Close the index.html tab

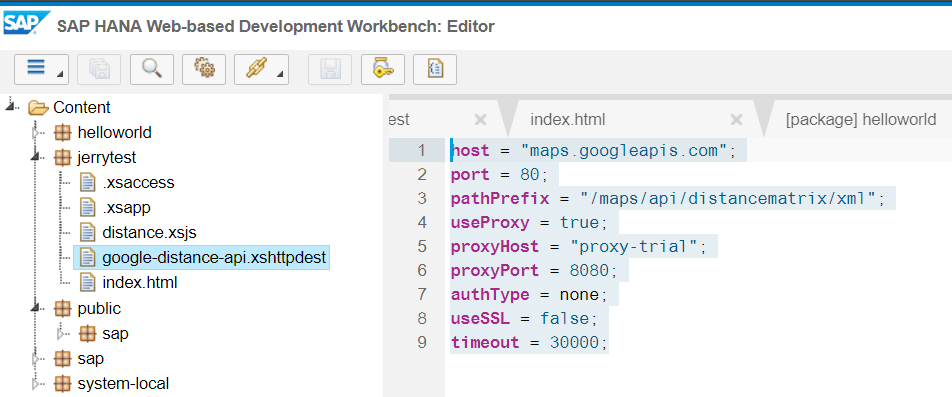coord(736,120)
